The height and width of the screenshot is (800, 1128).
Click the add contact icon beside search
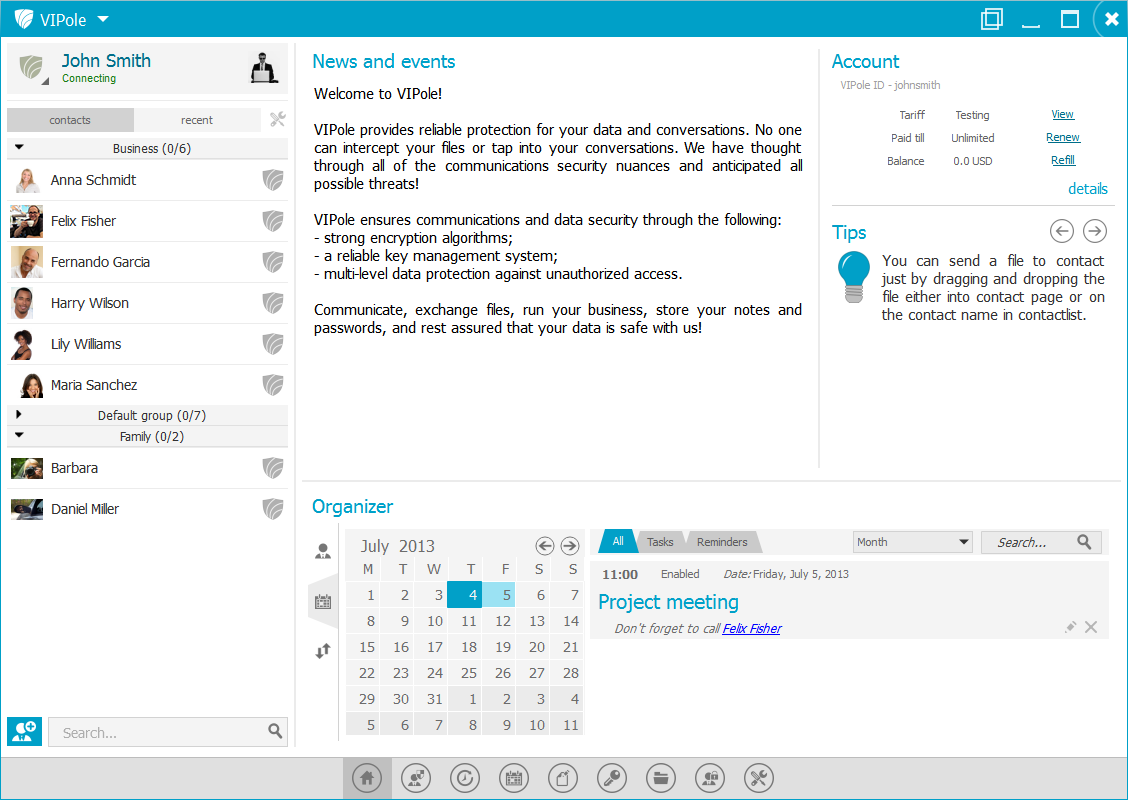click(x=24, y=731)
